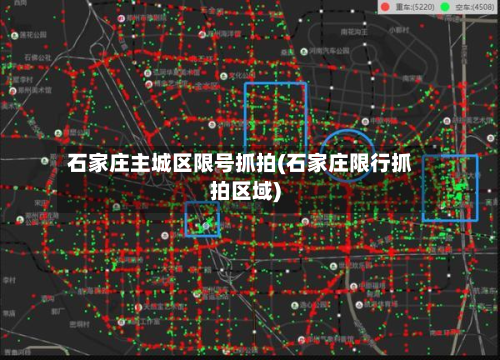Click the 郑州美术馆 marker icon

pyautogui.click(x=13, y=91)
